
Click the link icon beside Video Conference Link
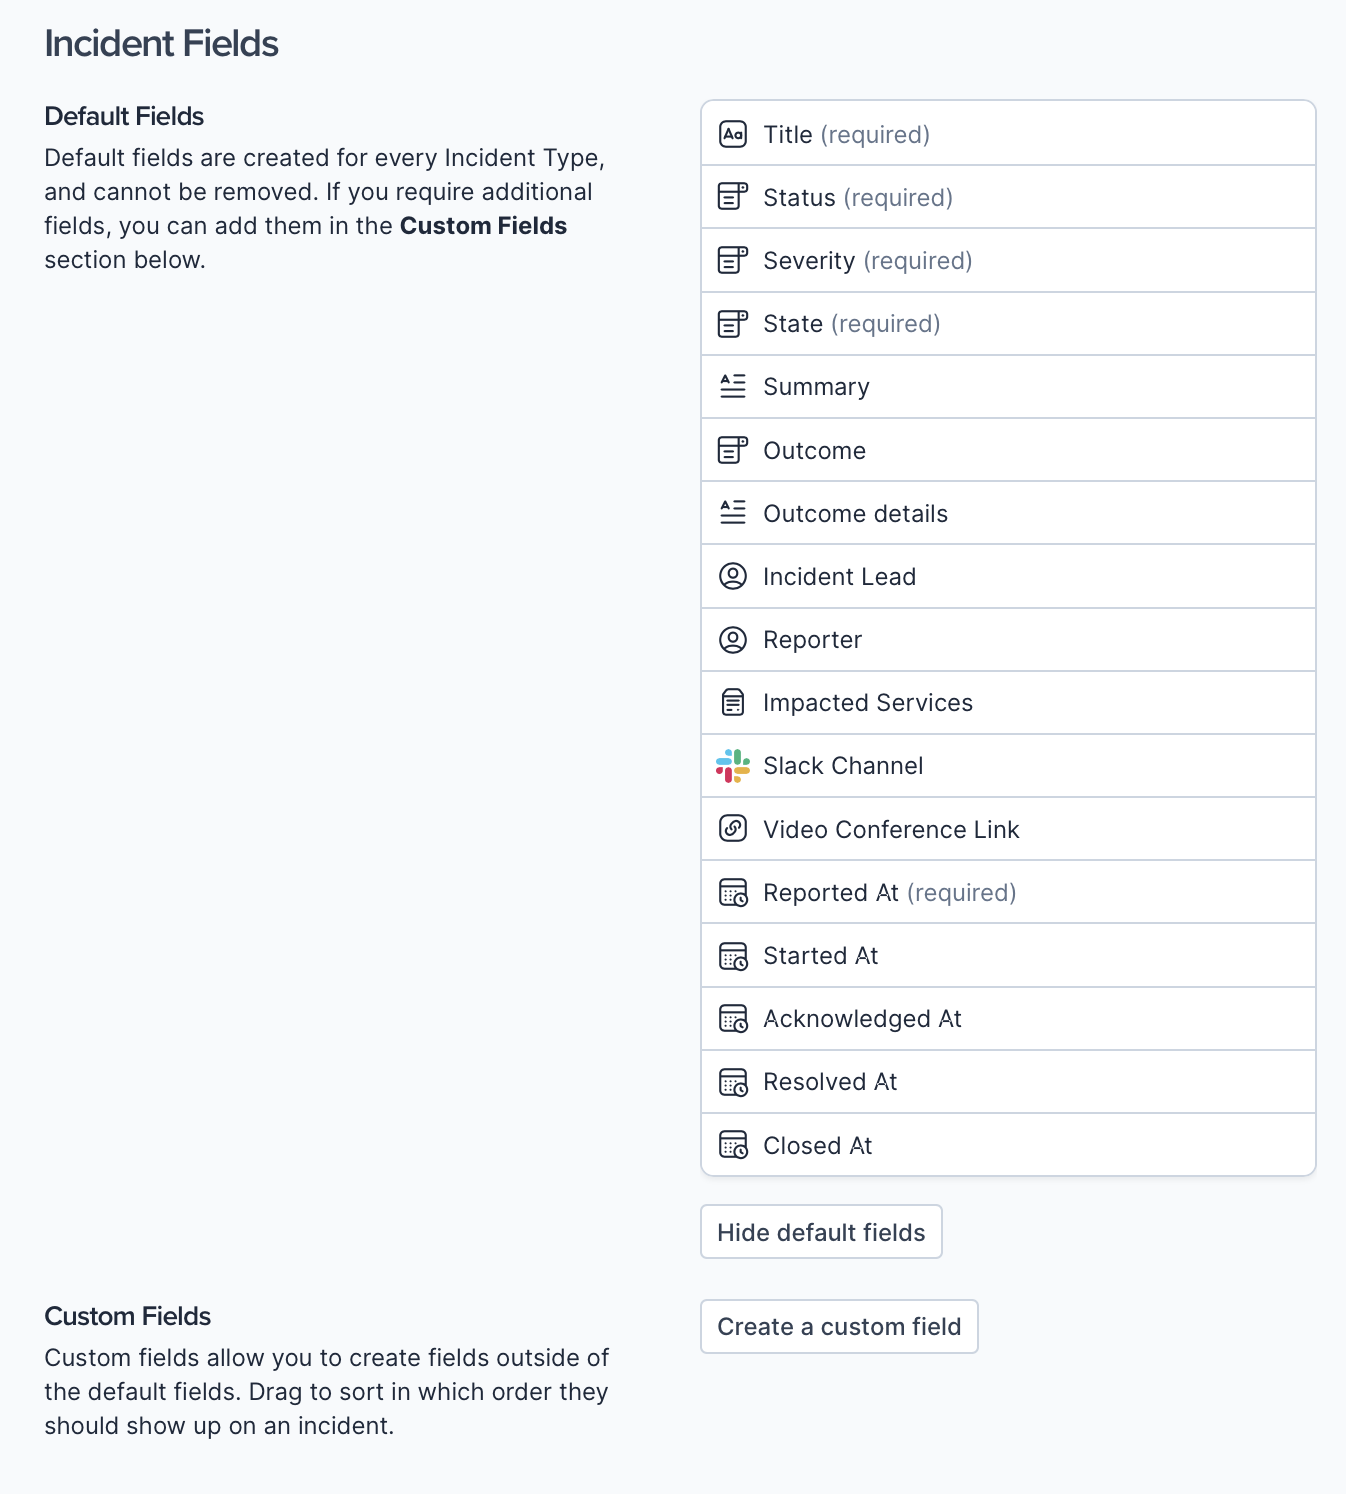733,829
